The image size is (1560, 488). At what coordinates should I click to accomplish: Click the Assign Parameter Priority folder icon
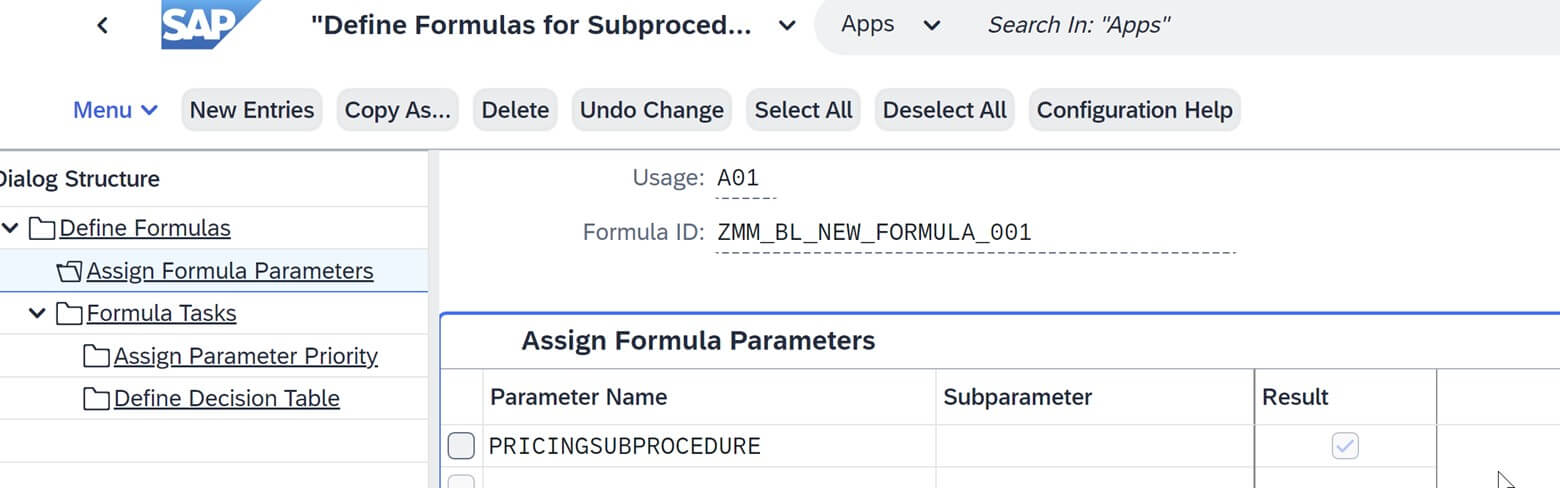pos(96,357)
